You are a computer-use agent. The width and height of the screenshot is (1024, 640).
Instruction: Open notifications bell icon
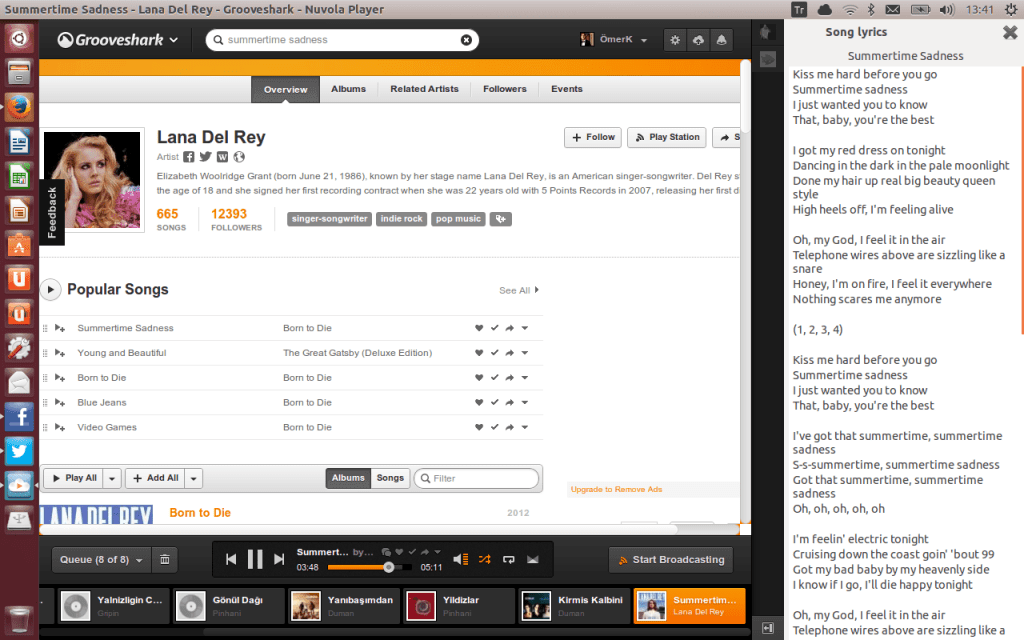click(722, 40)
